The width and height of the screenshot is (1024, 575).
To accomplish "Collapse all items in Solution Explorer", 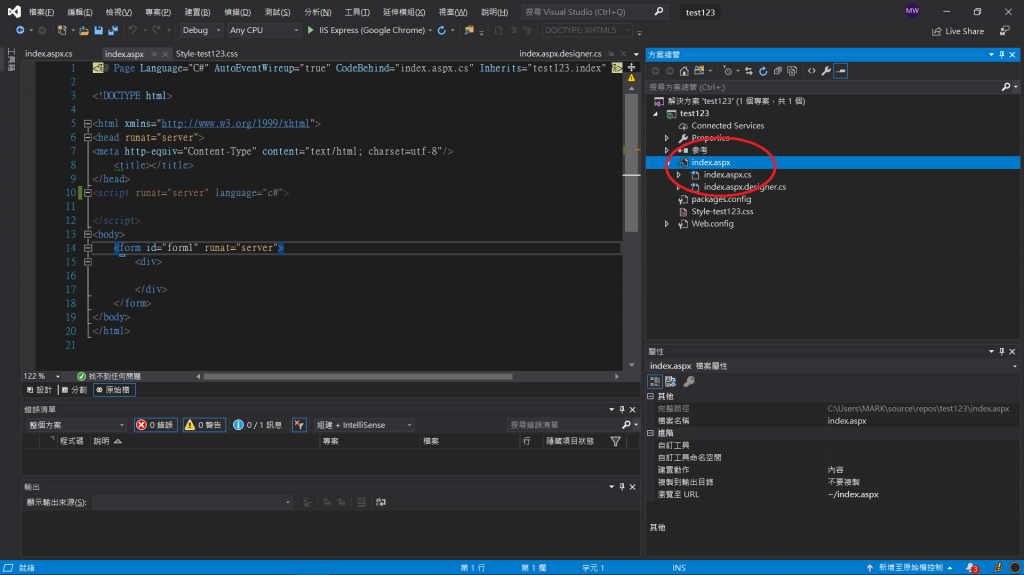I will point(777,71).
